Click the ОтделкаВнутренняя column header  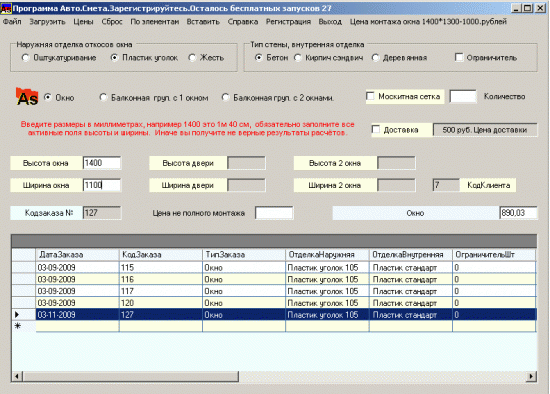coord(411,255)
